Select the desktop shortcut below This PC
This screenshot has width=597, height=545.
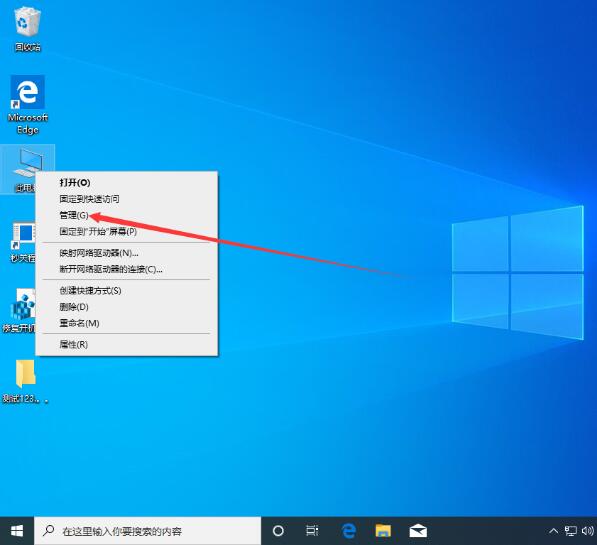(x=23, y=241)
